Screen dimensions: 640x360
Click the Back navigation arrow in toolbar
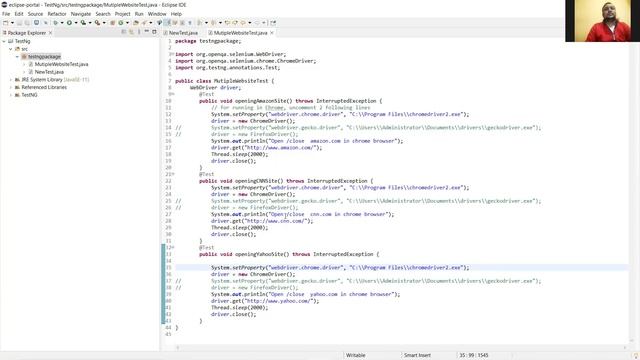243,23
